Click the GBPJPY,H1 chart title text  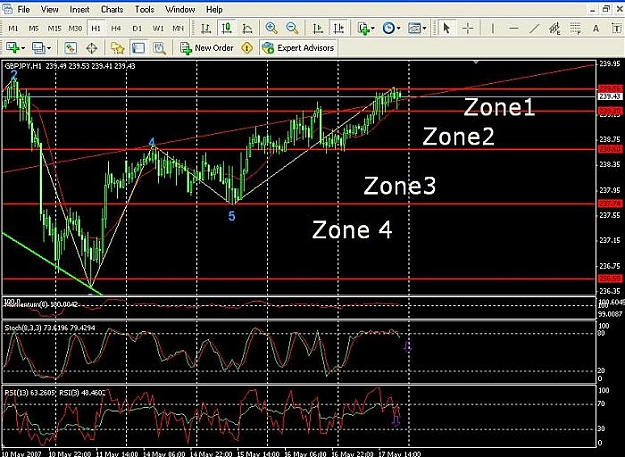pos(23,66)
